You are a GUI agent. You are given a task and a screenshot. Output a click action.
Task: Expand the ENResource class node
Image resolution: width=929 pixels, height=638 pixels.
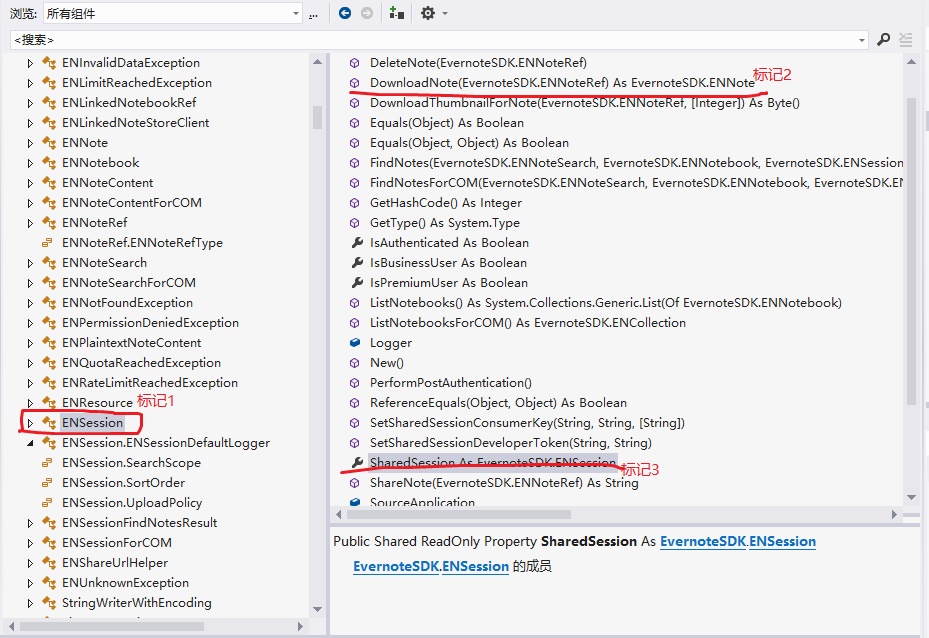(30, 403)
